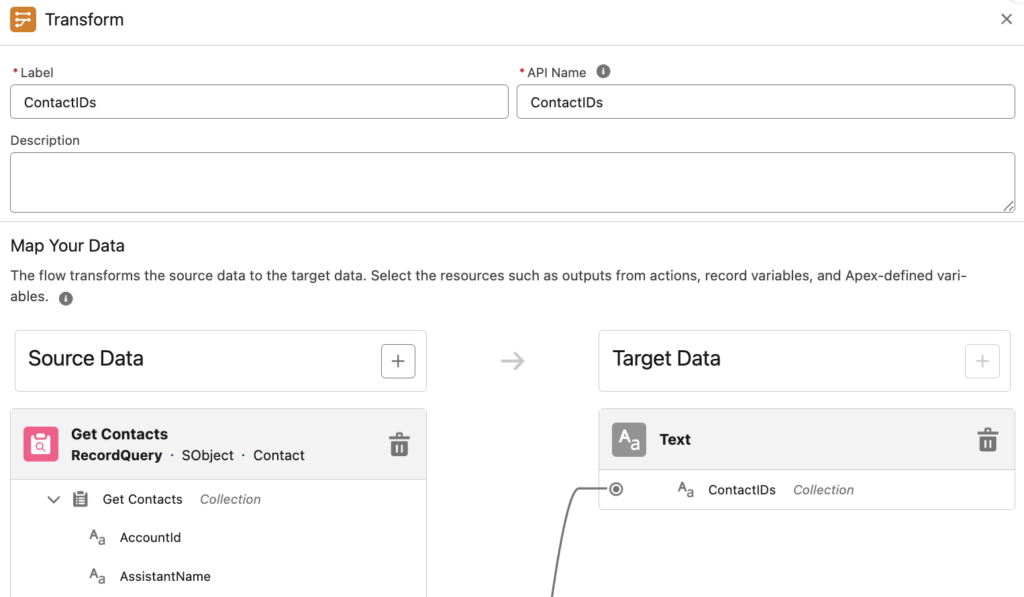Click the RecordQuery label text
This screenshot has height=597, width=1024.
[x=116, y=455]
